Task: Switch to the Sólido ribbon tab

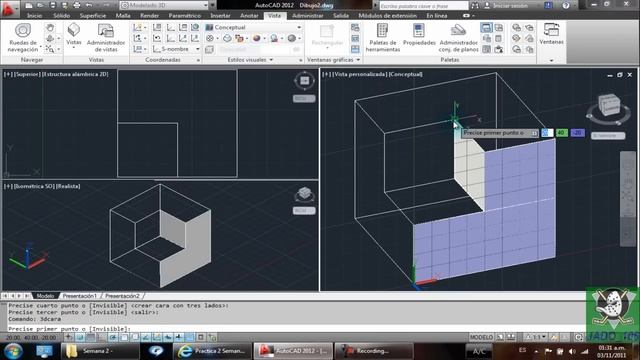Action: pos(62,16)
